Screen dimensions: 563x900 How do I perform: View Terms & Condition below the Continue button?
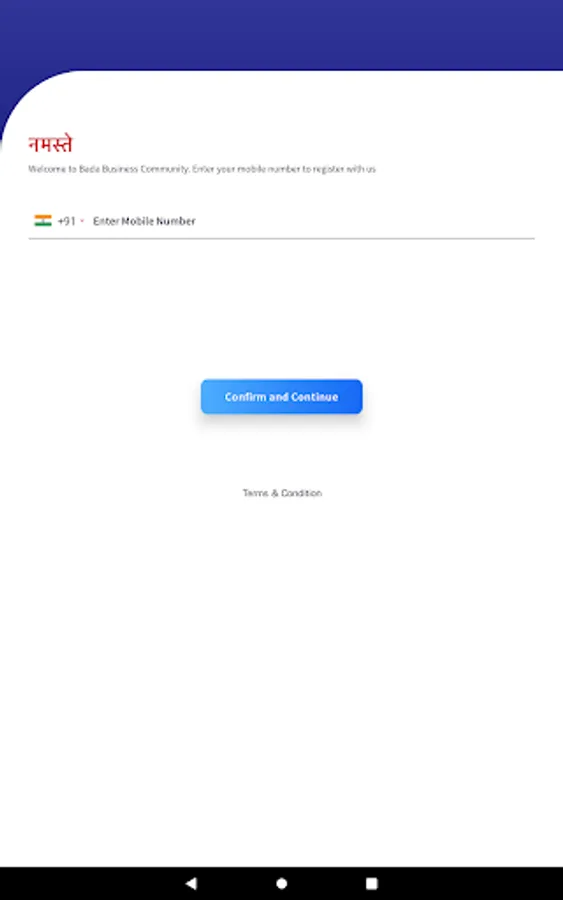[x=282, y=493]
